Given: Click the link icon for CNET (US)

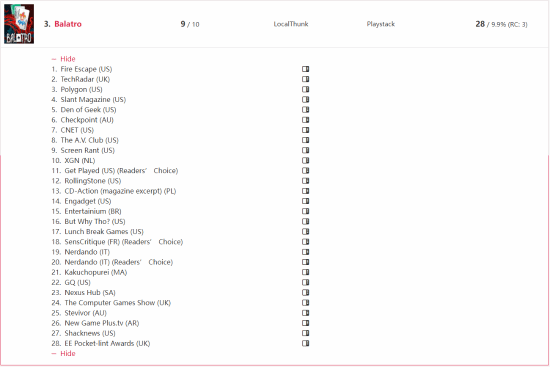Looking at the screenshot, I should click(306, 130).
